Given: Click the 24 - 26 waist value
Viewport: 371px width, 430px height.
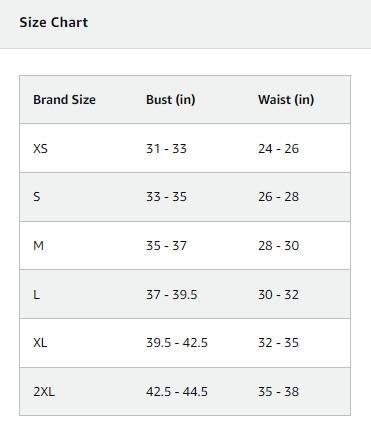Looking at the screenshot, I should tap(278, 148).
